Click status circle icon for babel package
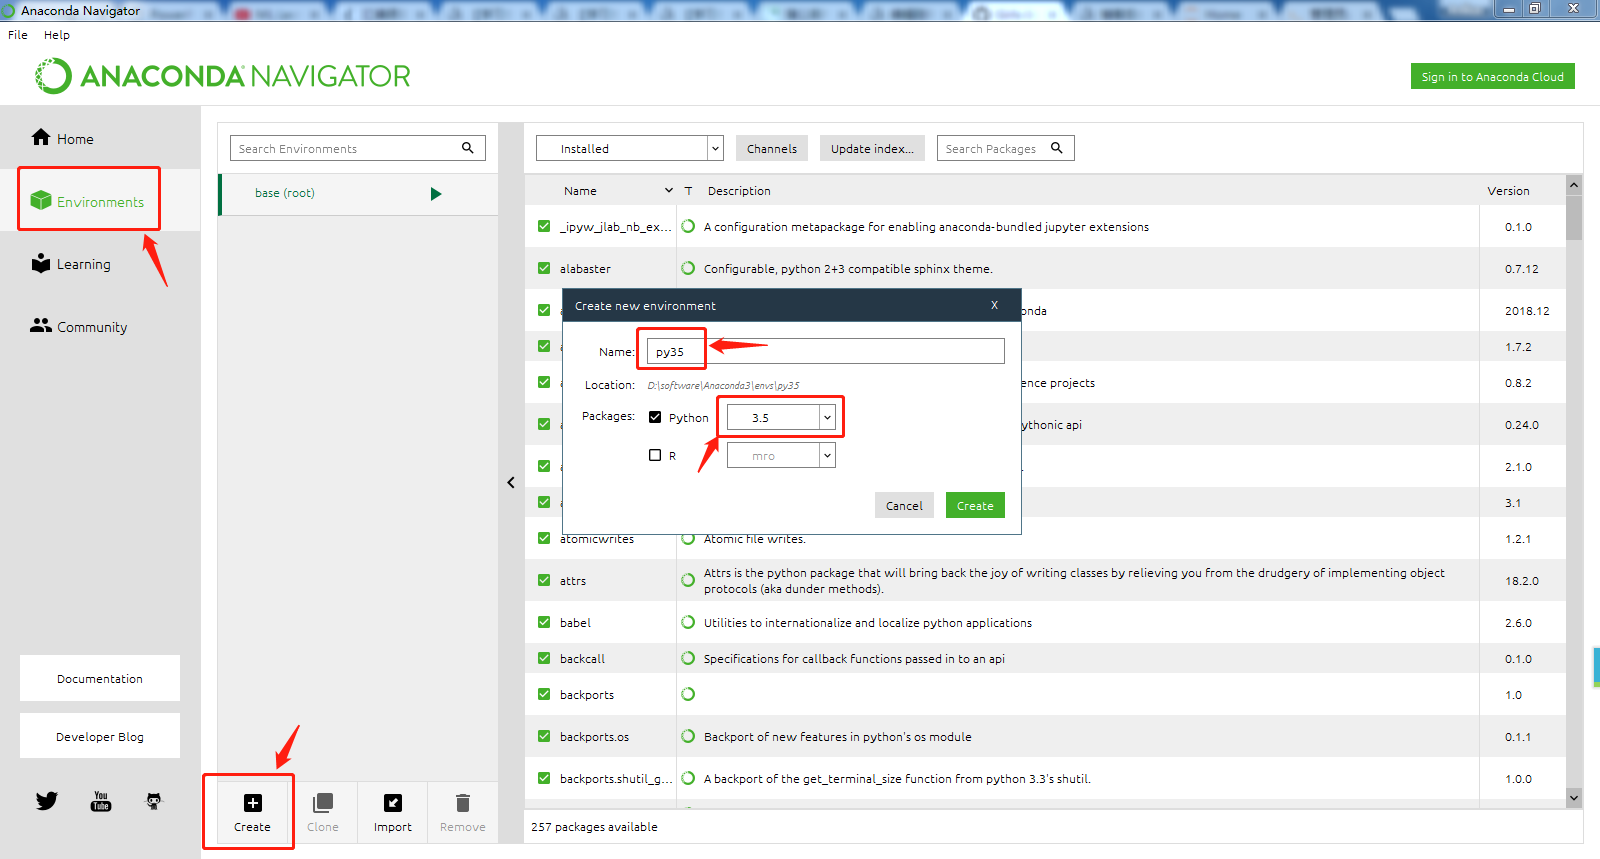This screenshot has height=859, width=1600. click(x=688, y=622)
